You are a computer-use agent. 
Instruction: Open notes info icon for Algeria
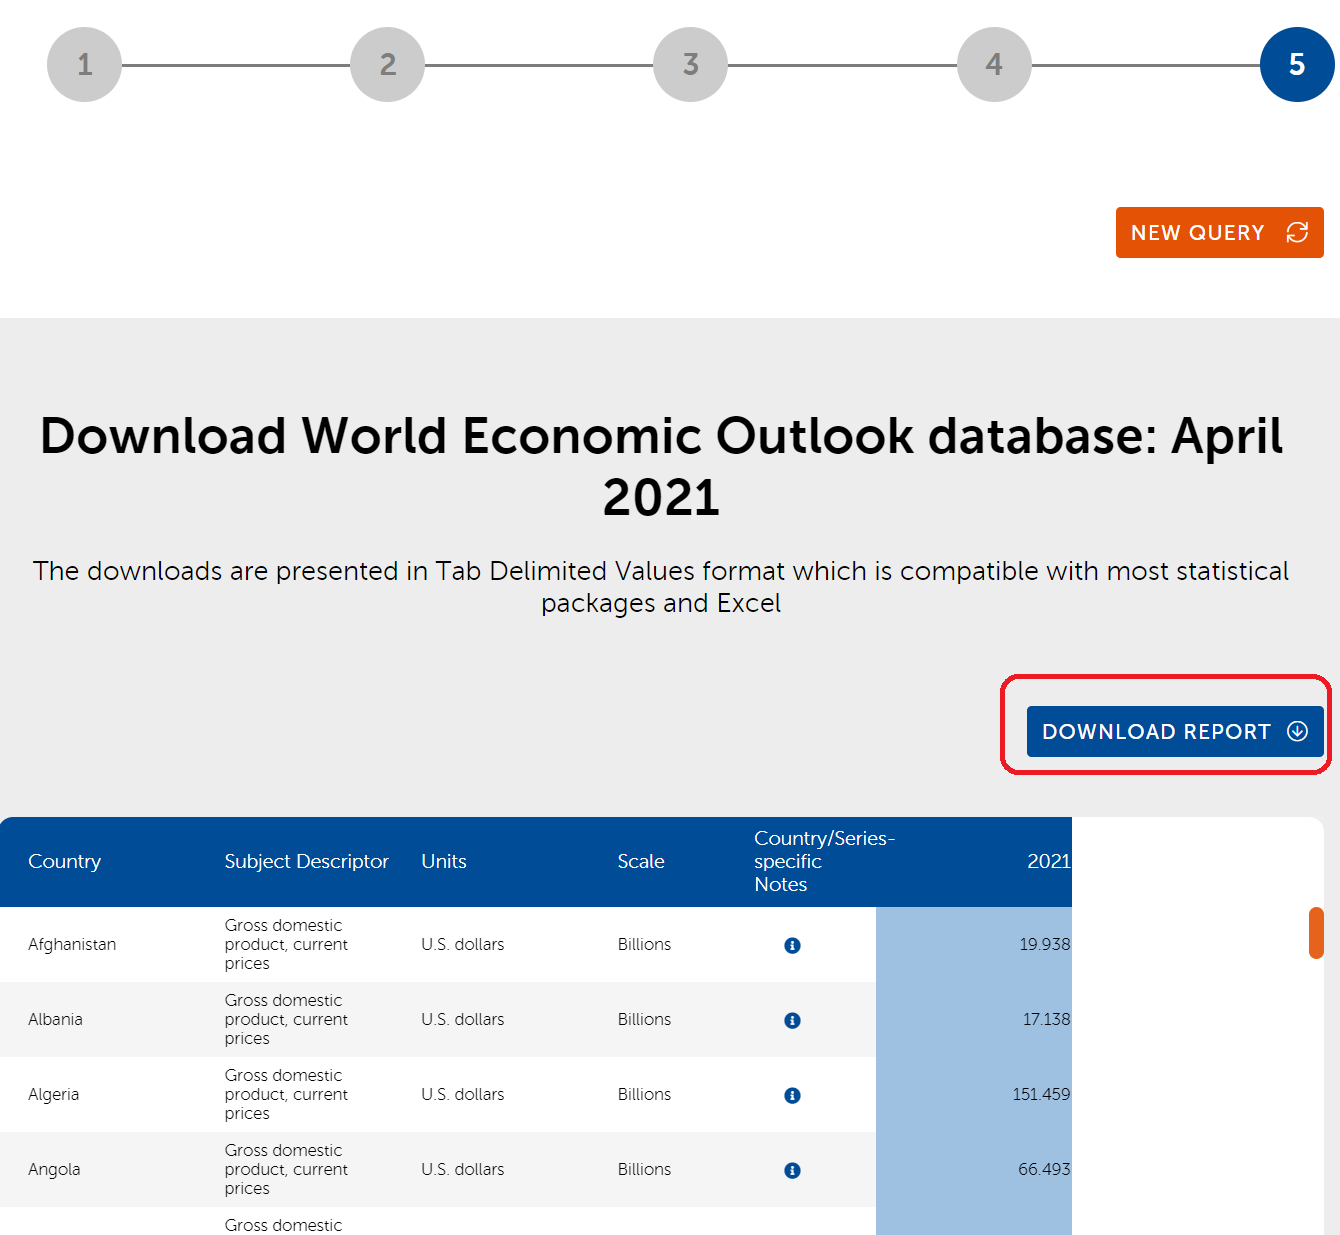[792, 1095]
